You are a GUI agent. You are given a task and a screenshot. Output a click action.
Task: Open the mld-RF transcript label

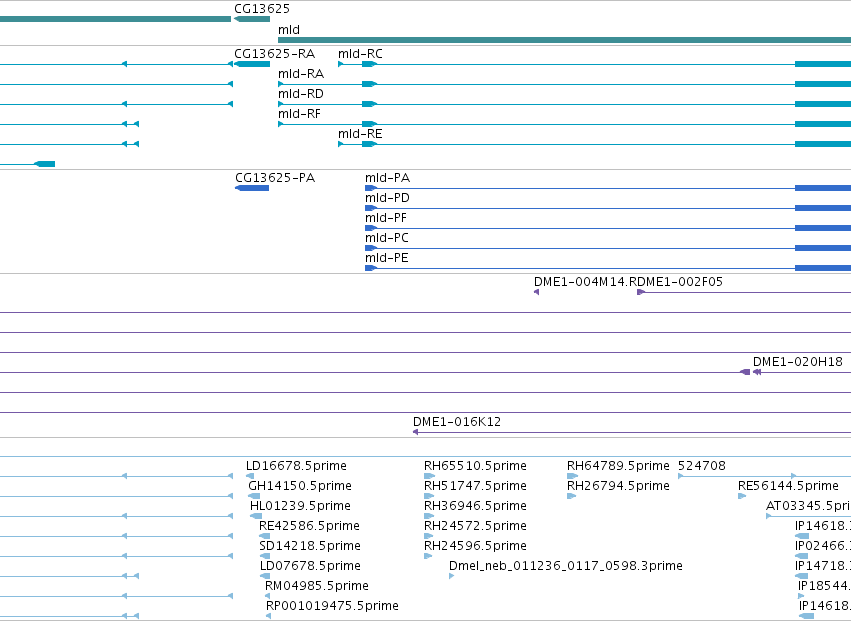tap(299, 114)
